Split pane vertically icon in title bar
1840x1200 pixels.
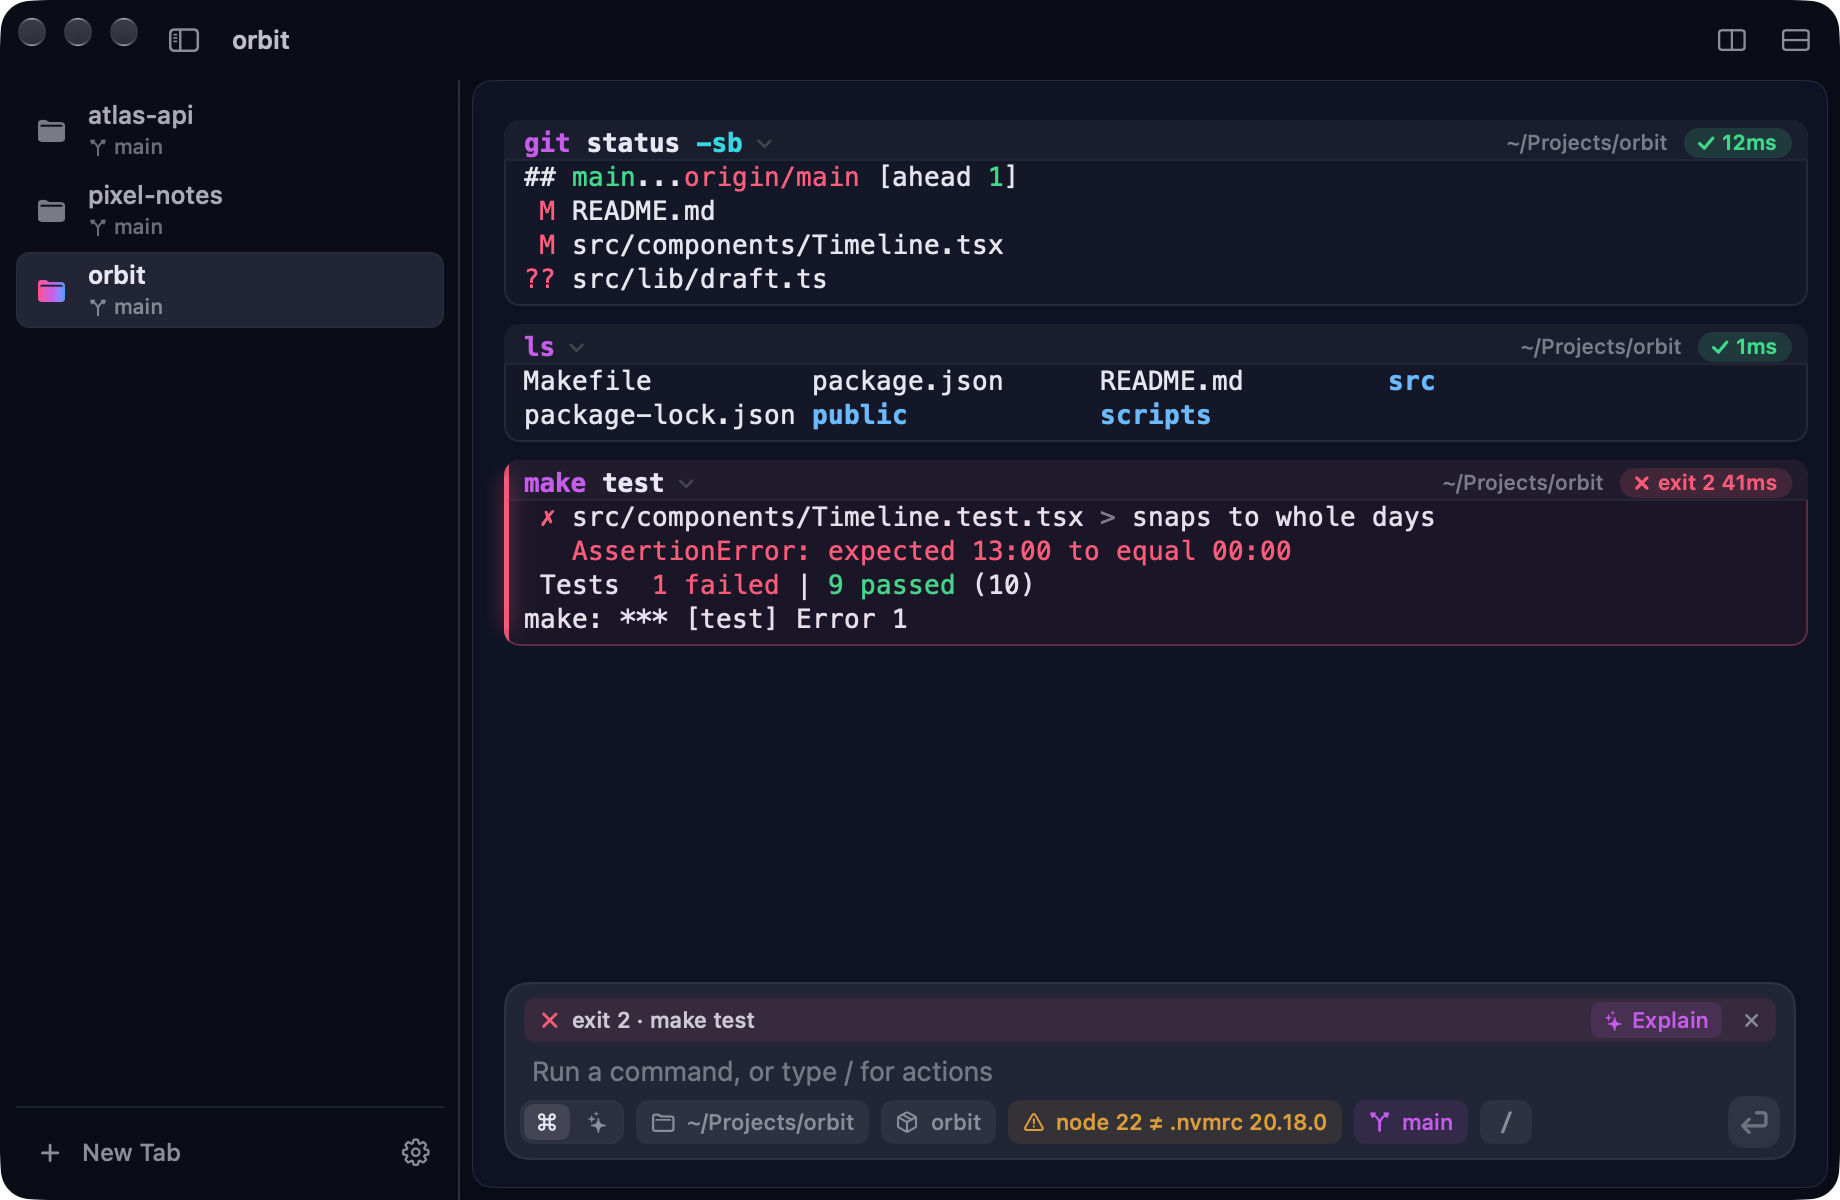[x=1732, y=40]
